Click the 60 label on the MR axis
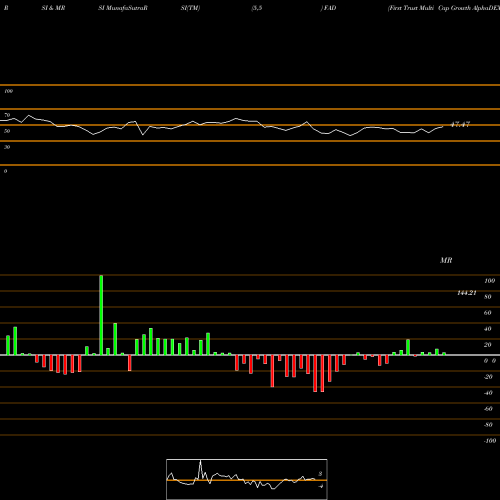This screenshot has height=500, width=500. click(488, 313)
